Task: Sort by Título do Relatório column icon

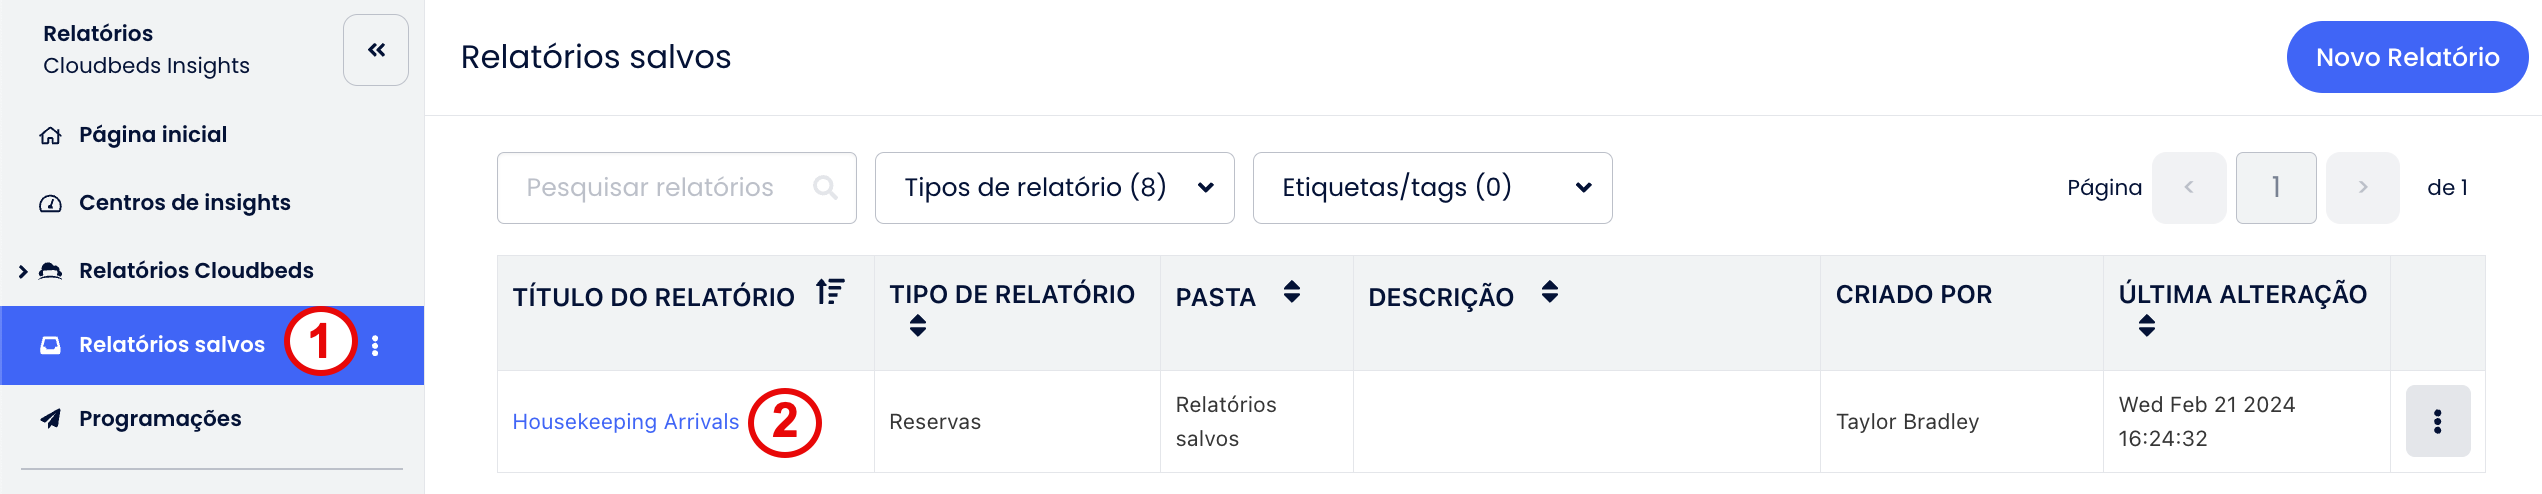Action: (x=830, y=292)
